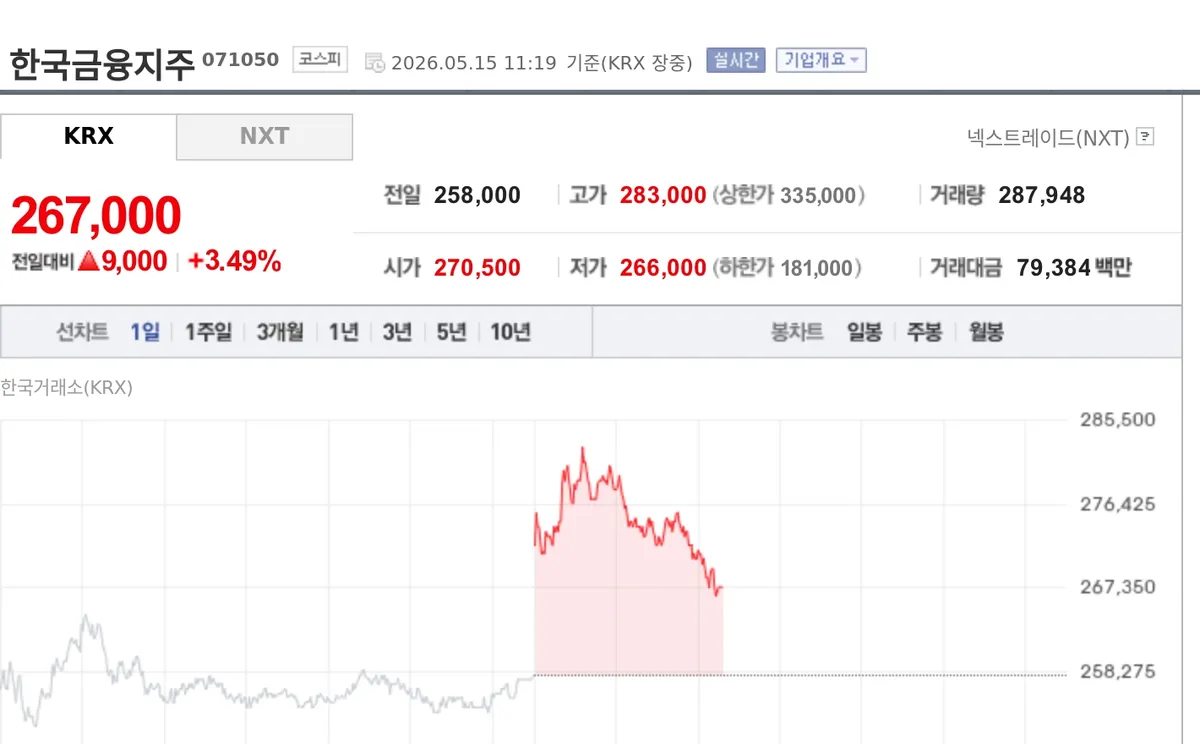Switch to the NXT tab
1200x744 pixels.
coord(265,137)
